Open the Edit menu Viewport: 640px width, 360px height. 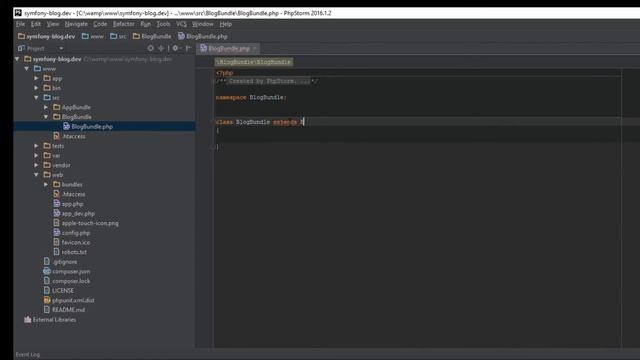pyautogui.click(x=36, y=24)
